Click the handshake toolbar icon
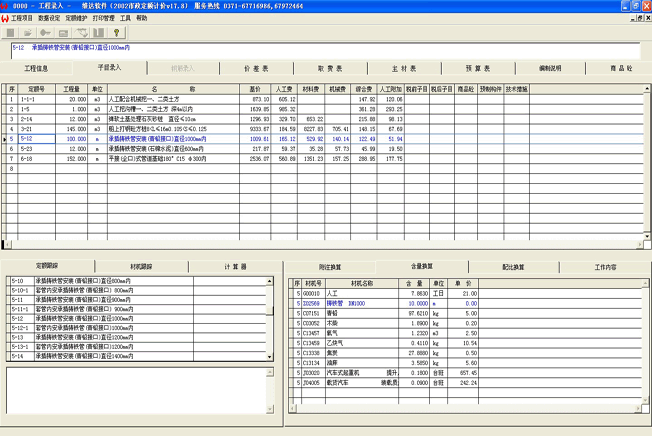This screenshot has height=436, width=652. pos(81,31)
